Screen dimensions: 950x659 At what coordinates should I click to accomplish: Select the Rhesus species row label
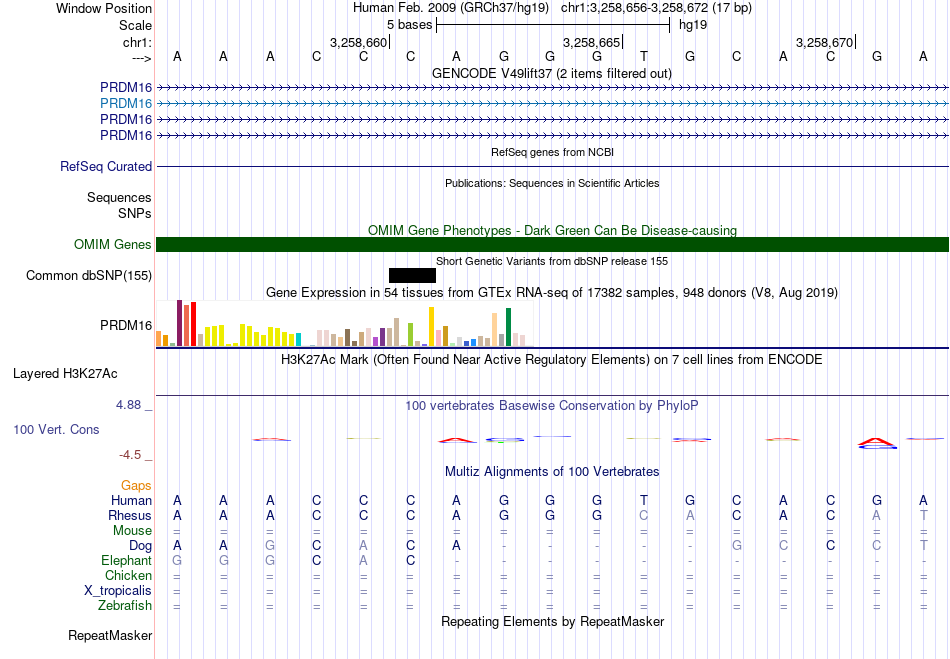tap(130, 516)
